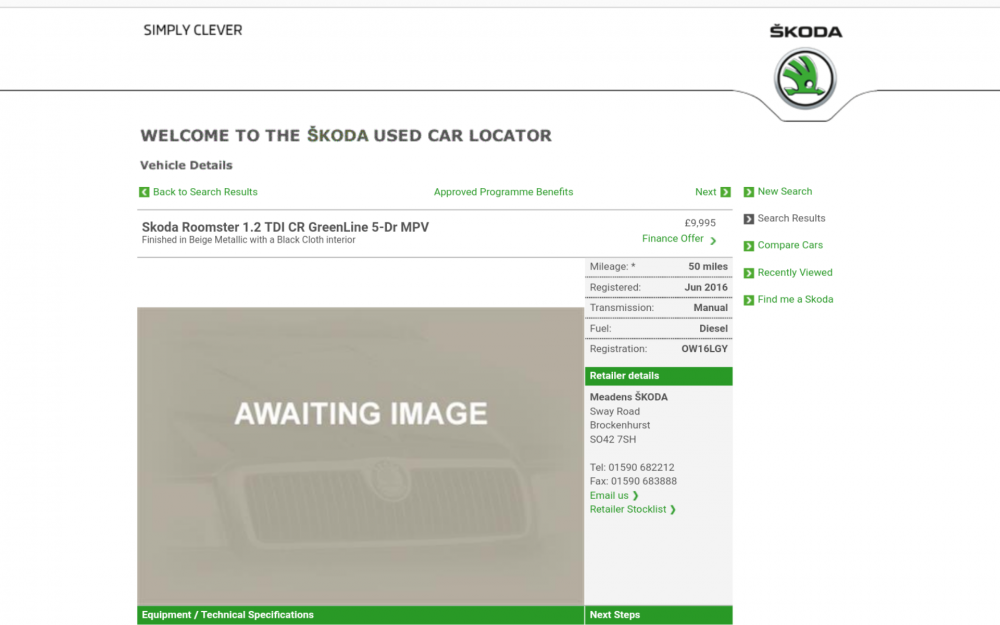Click the 50 miles mileage value

[x=707, y=267]
